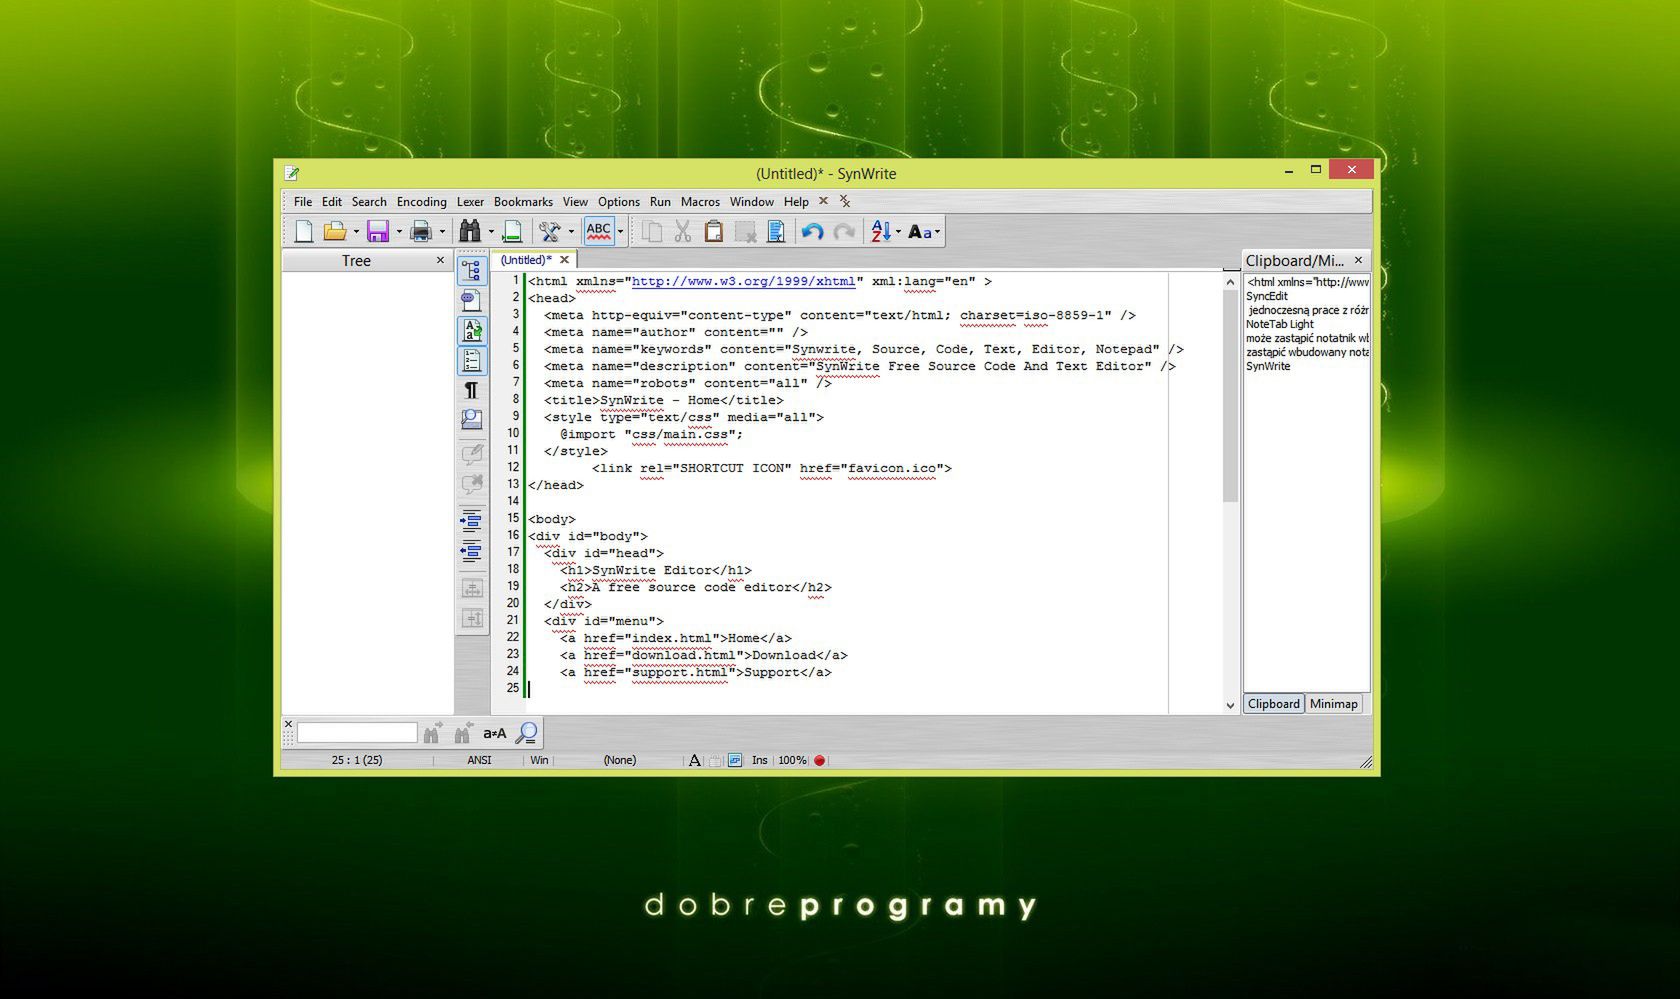Open the Encoding menu
Viewport: 1680px width, 999px height.
[421, 202]
